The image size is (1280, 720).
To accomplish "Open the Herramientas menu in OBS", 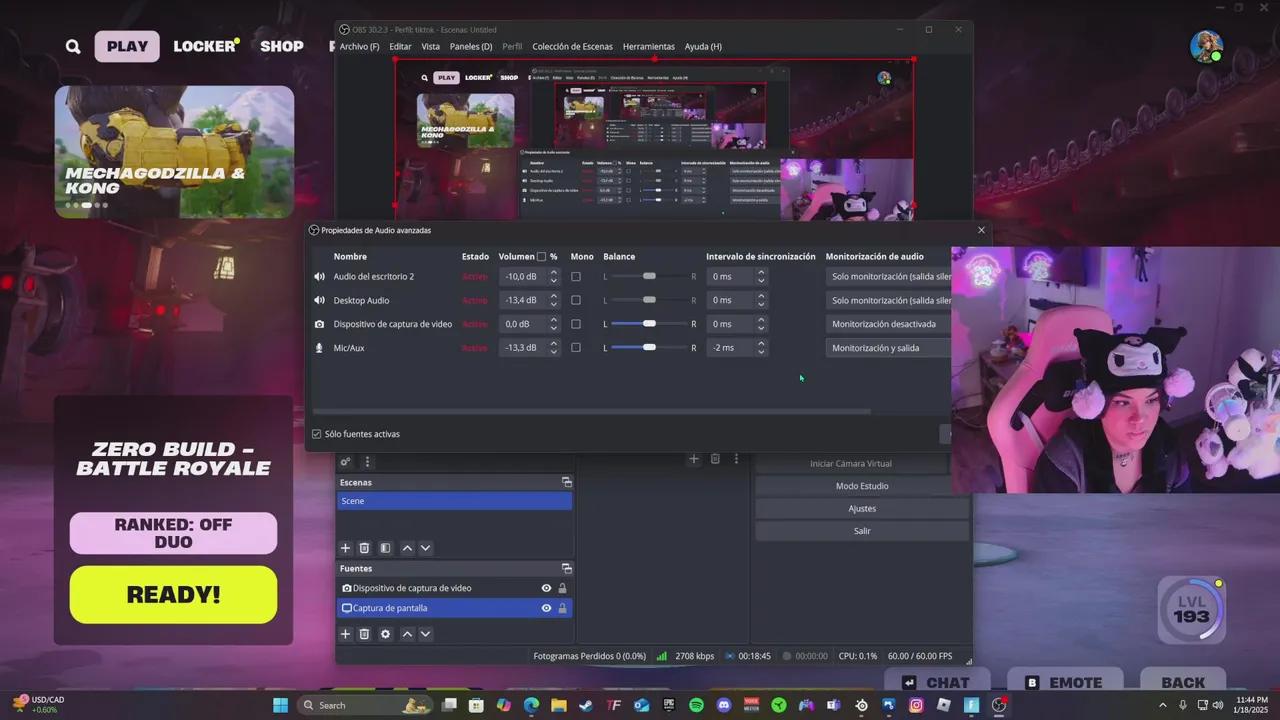I will [649, 46].
